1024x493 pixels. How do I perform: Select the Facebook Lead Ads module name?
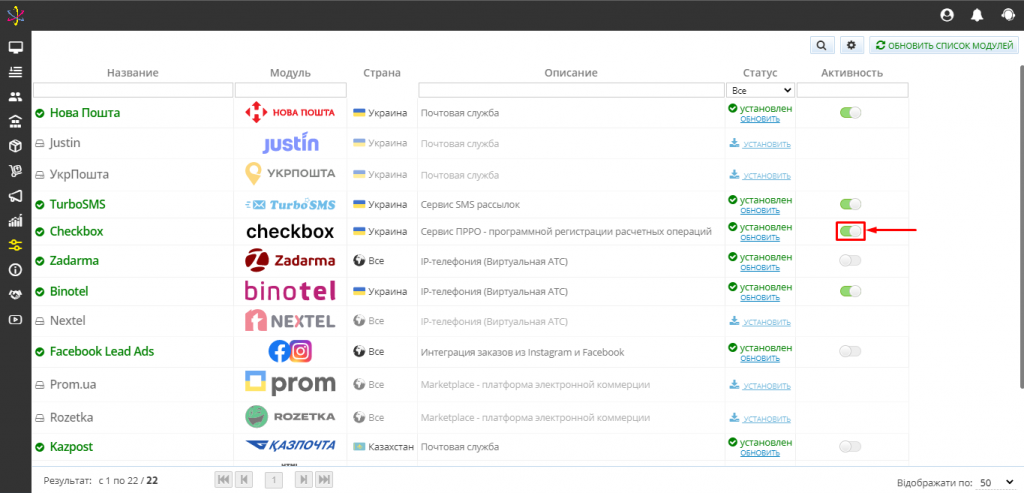102,351
